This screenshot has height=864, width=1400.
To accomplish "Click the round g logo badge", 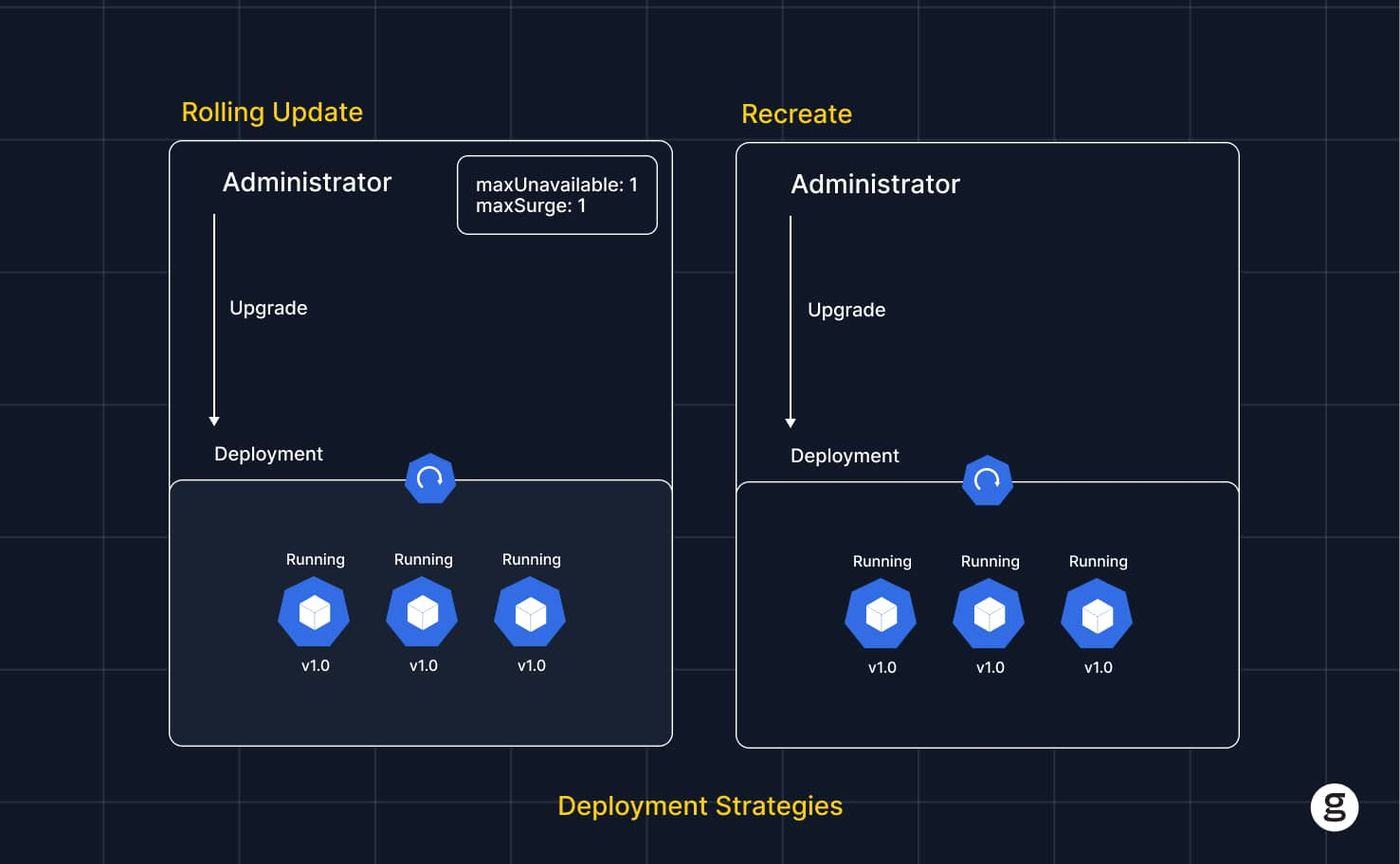I will tap(1335, 807).
